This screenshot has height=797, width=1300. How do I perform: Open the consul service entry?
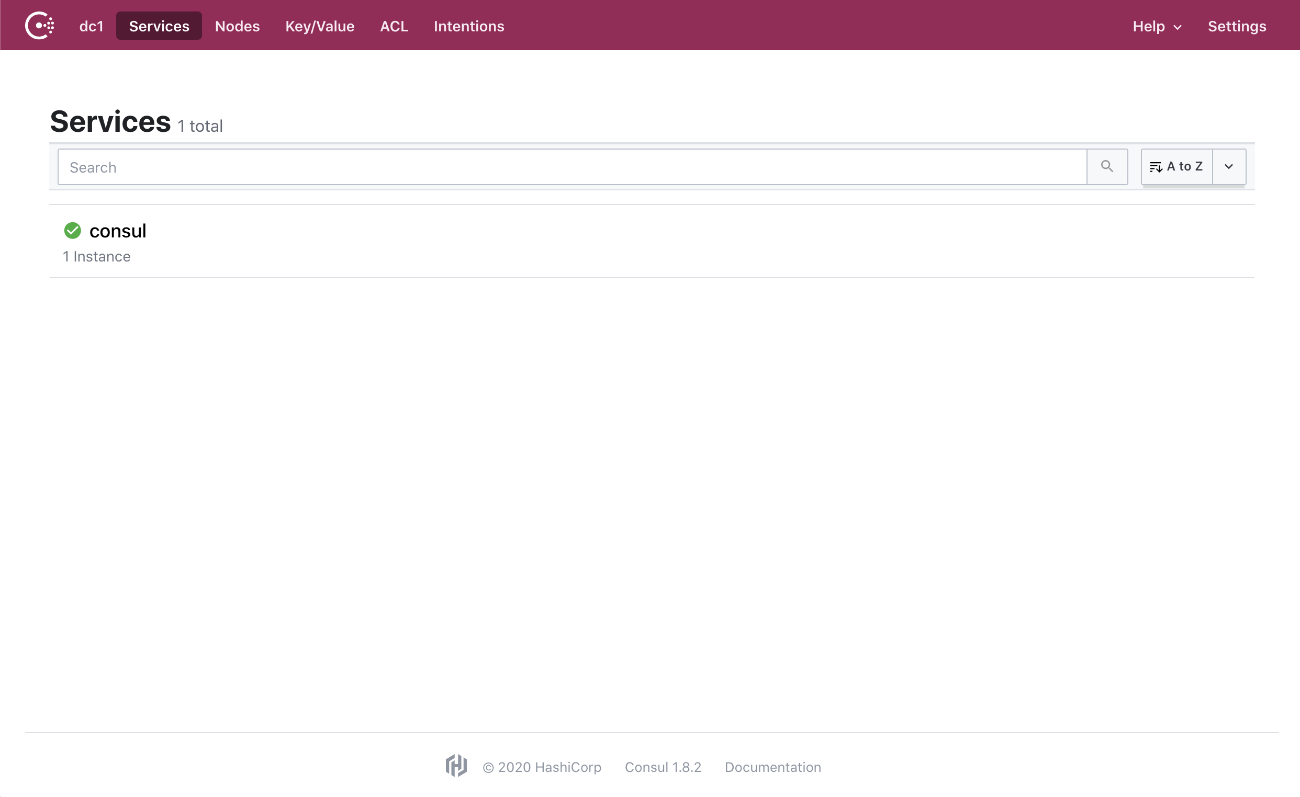click(651, 241)
